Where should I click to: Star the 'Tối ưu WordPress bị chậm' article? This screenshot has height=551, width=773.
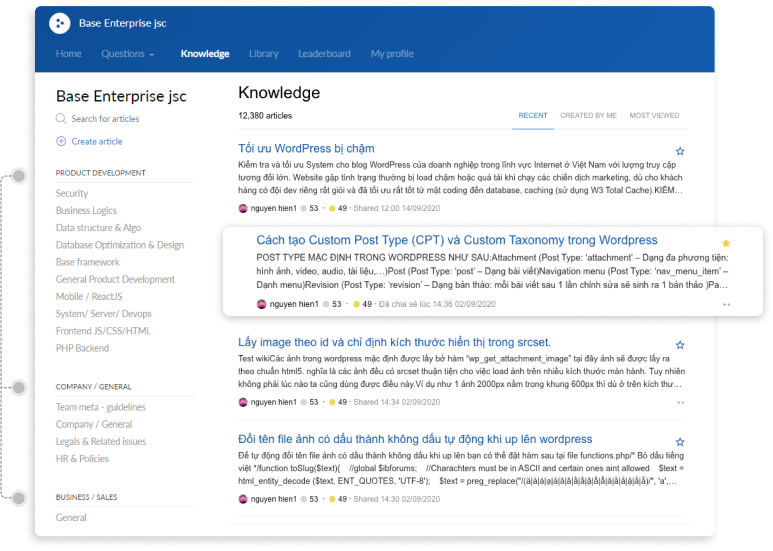click(680, 151)
